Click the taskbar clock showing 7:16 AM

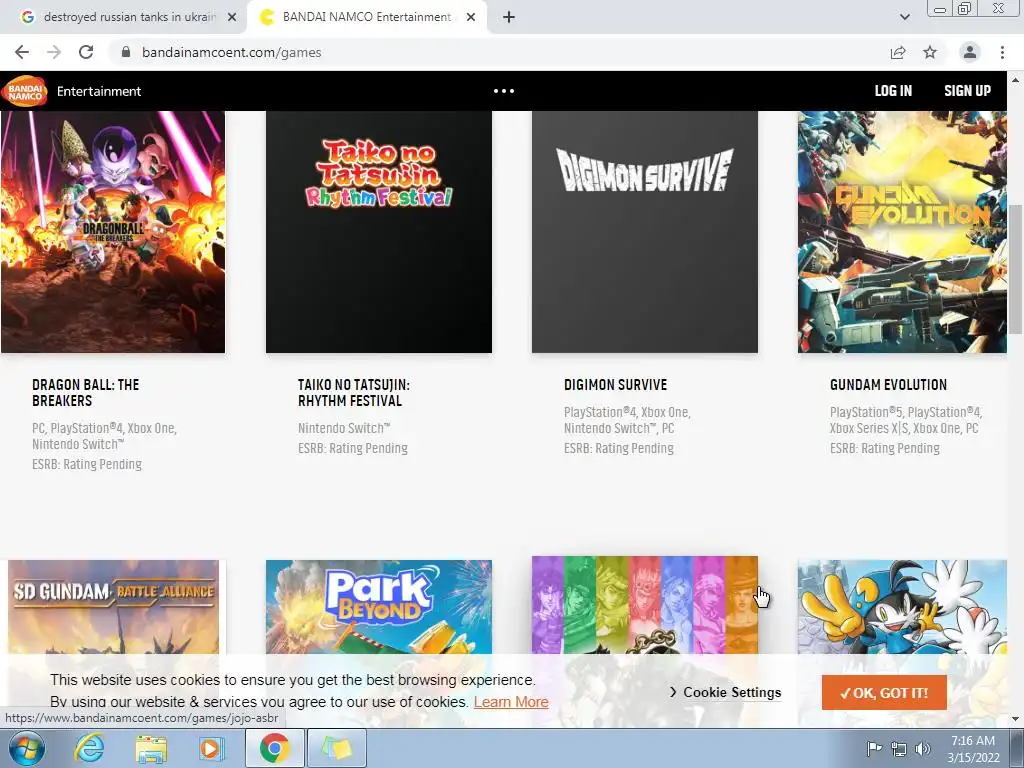tap(973, 748)
